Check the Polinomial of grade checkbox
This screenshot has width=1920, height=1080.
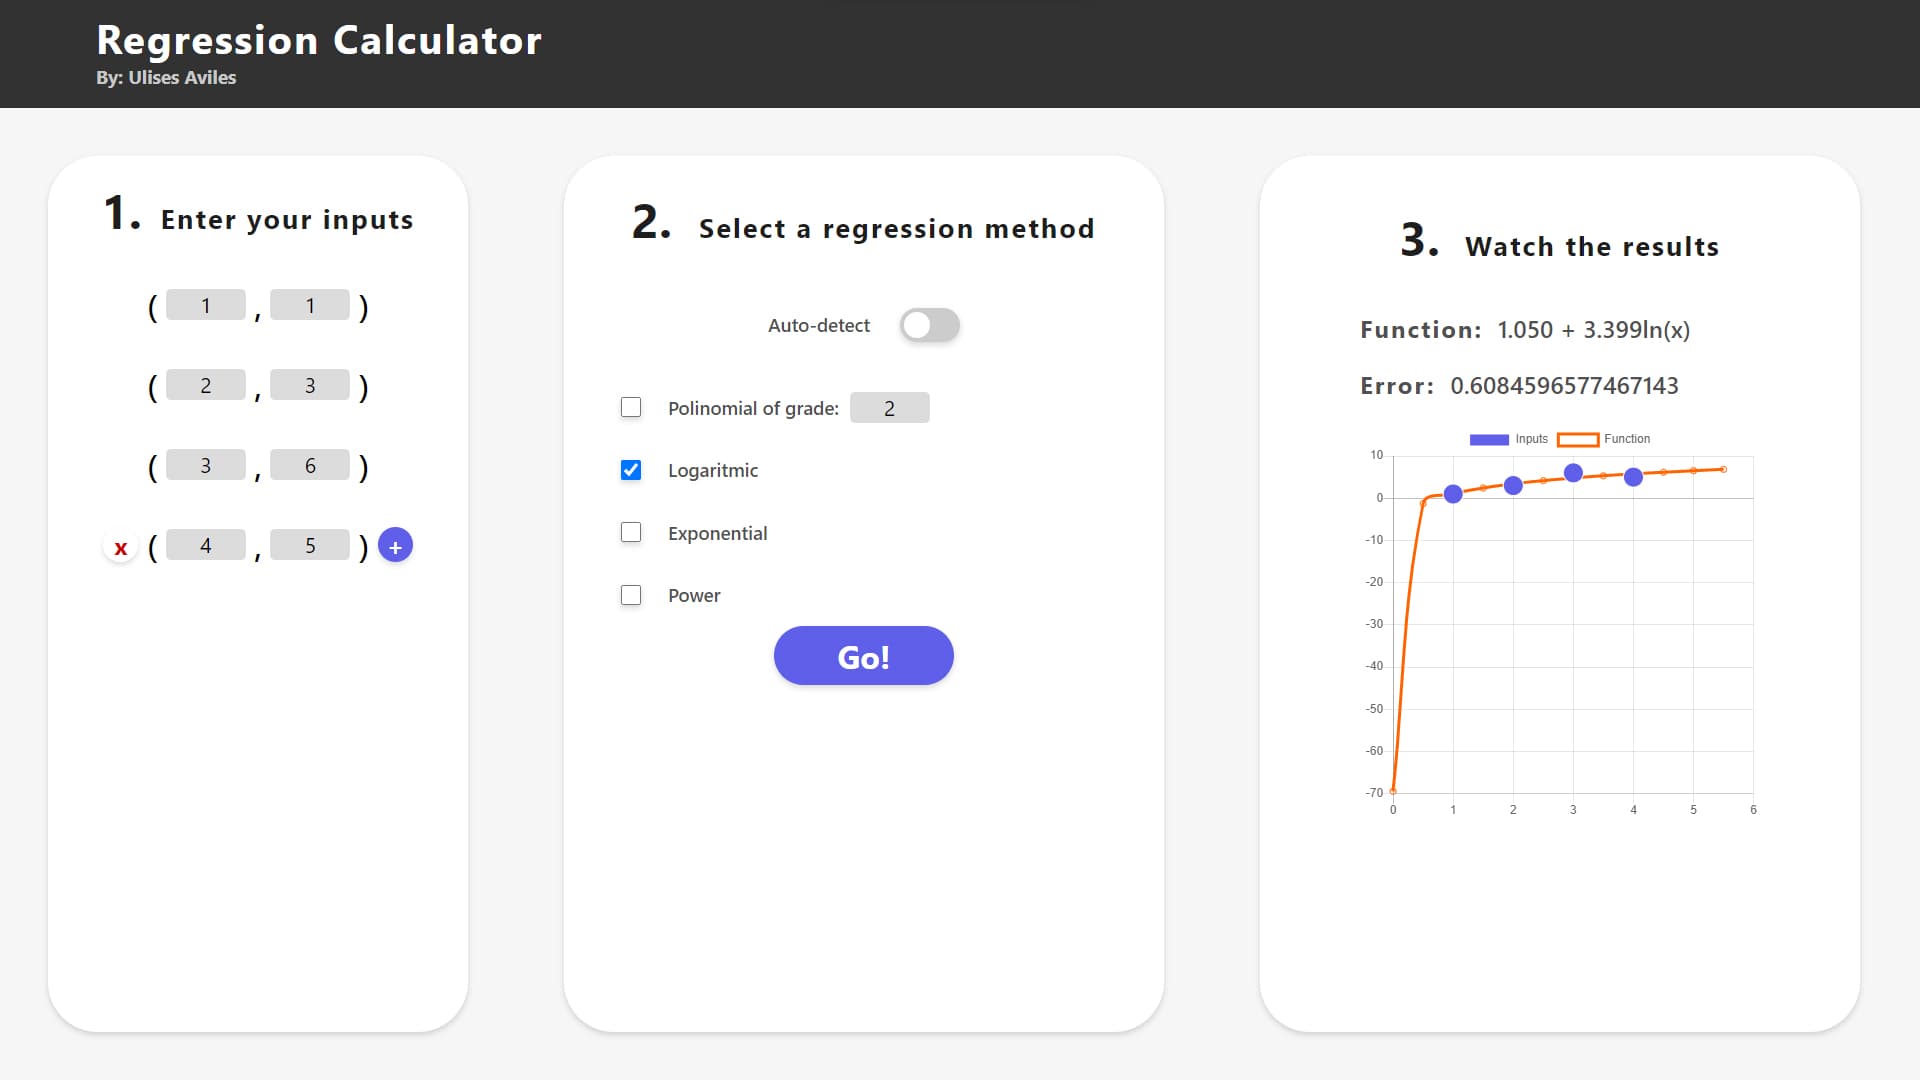631,407
